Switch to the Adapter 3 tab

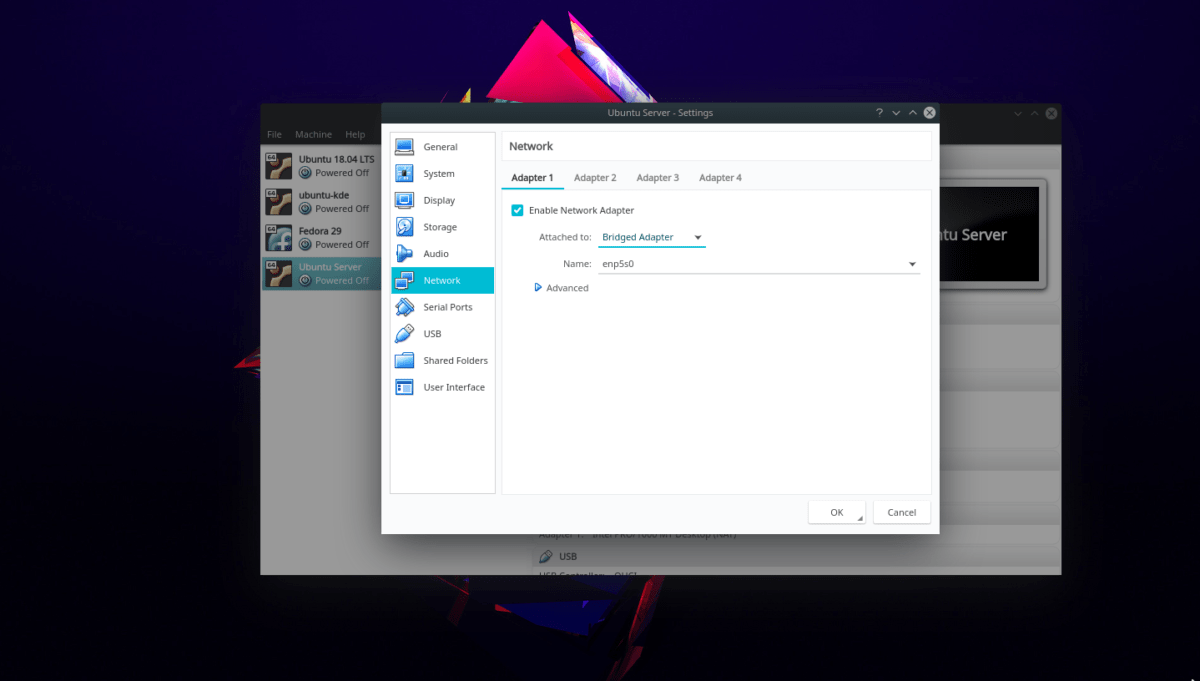pyautogui.click(x=658, y=178)
